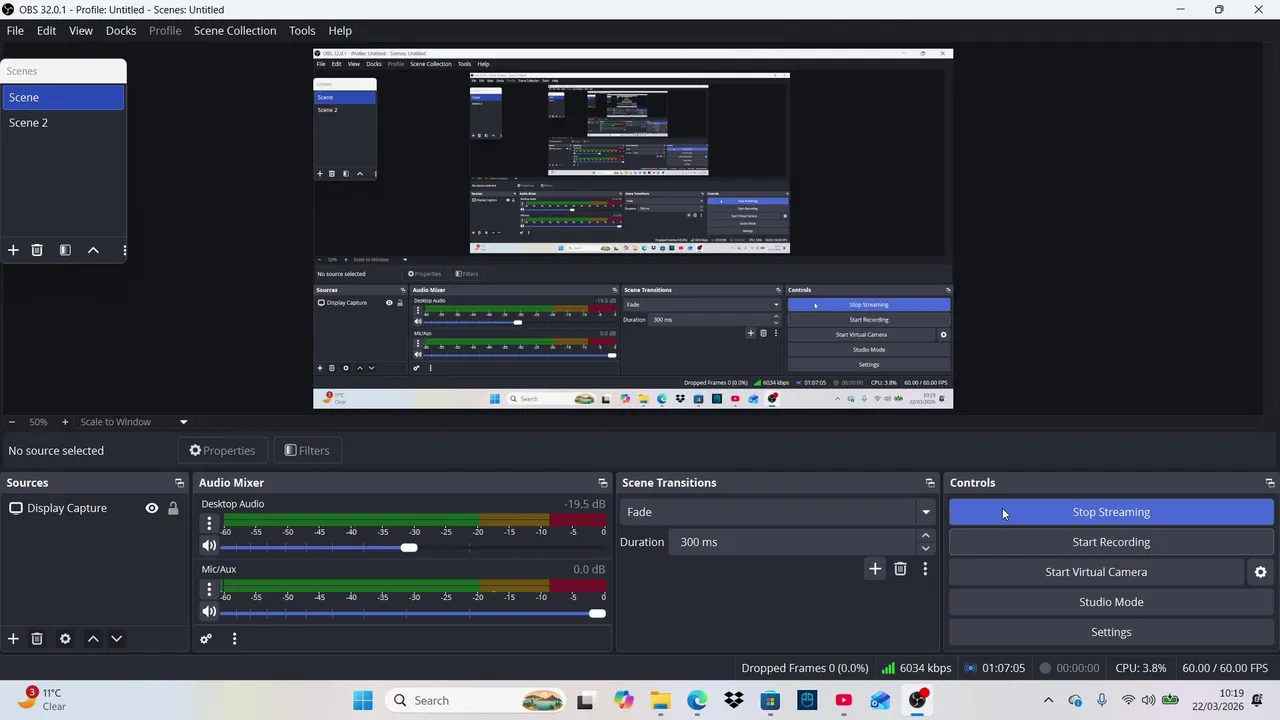Pop out the Sources dock
The width and height of the screenshot is (1280, 720).
(x=179, y=483)
